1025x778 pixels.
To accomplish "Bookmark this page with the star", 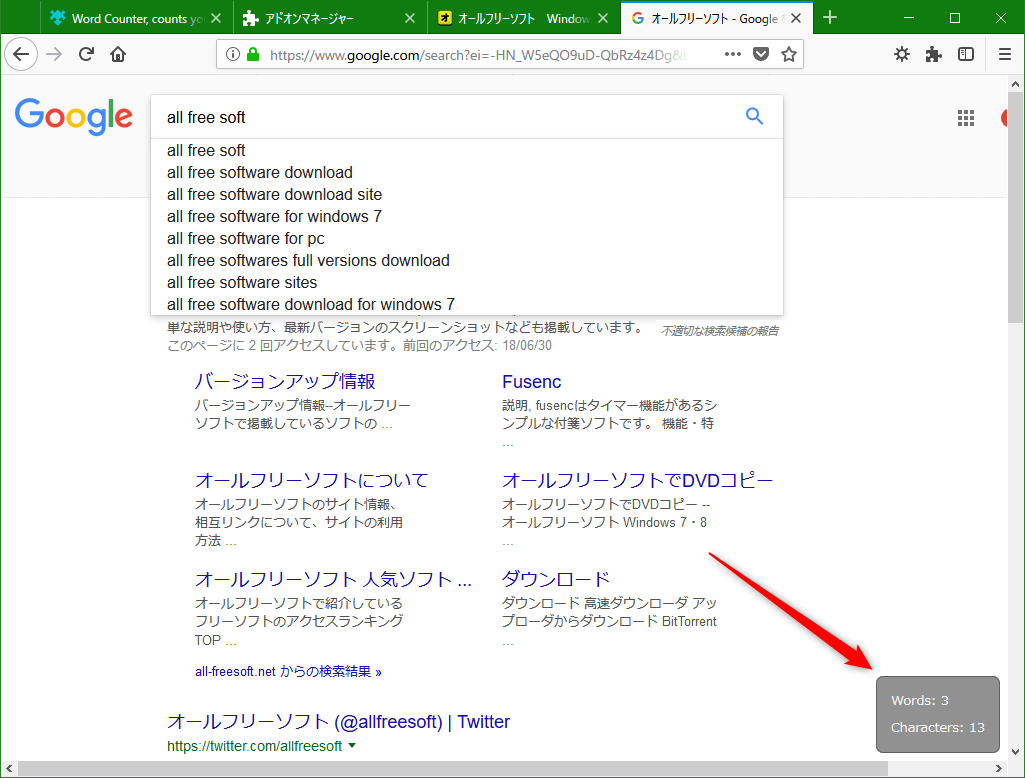I will tap(789, 54).
